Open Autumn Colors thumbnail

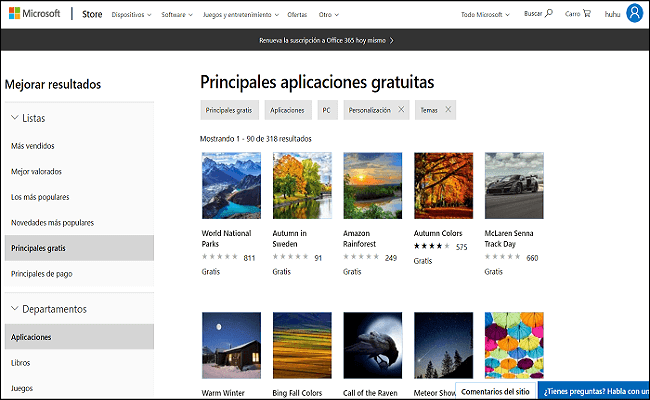point(443,185)
